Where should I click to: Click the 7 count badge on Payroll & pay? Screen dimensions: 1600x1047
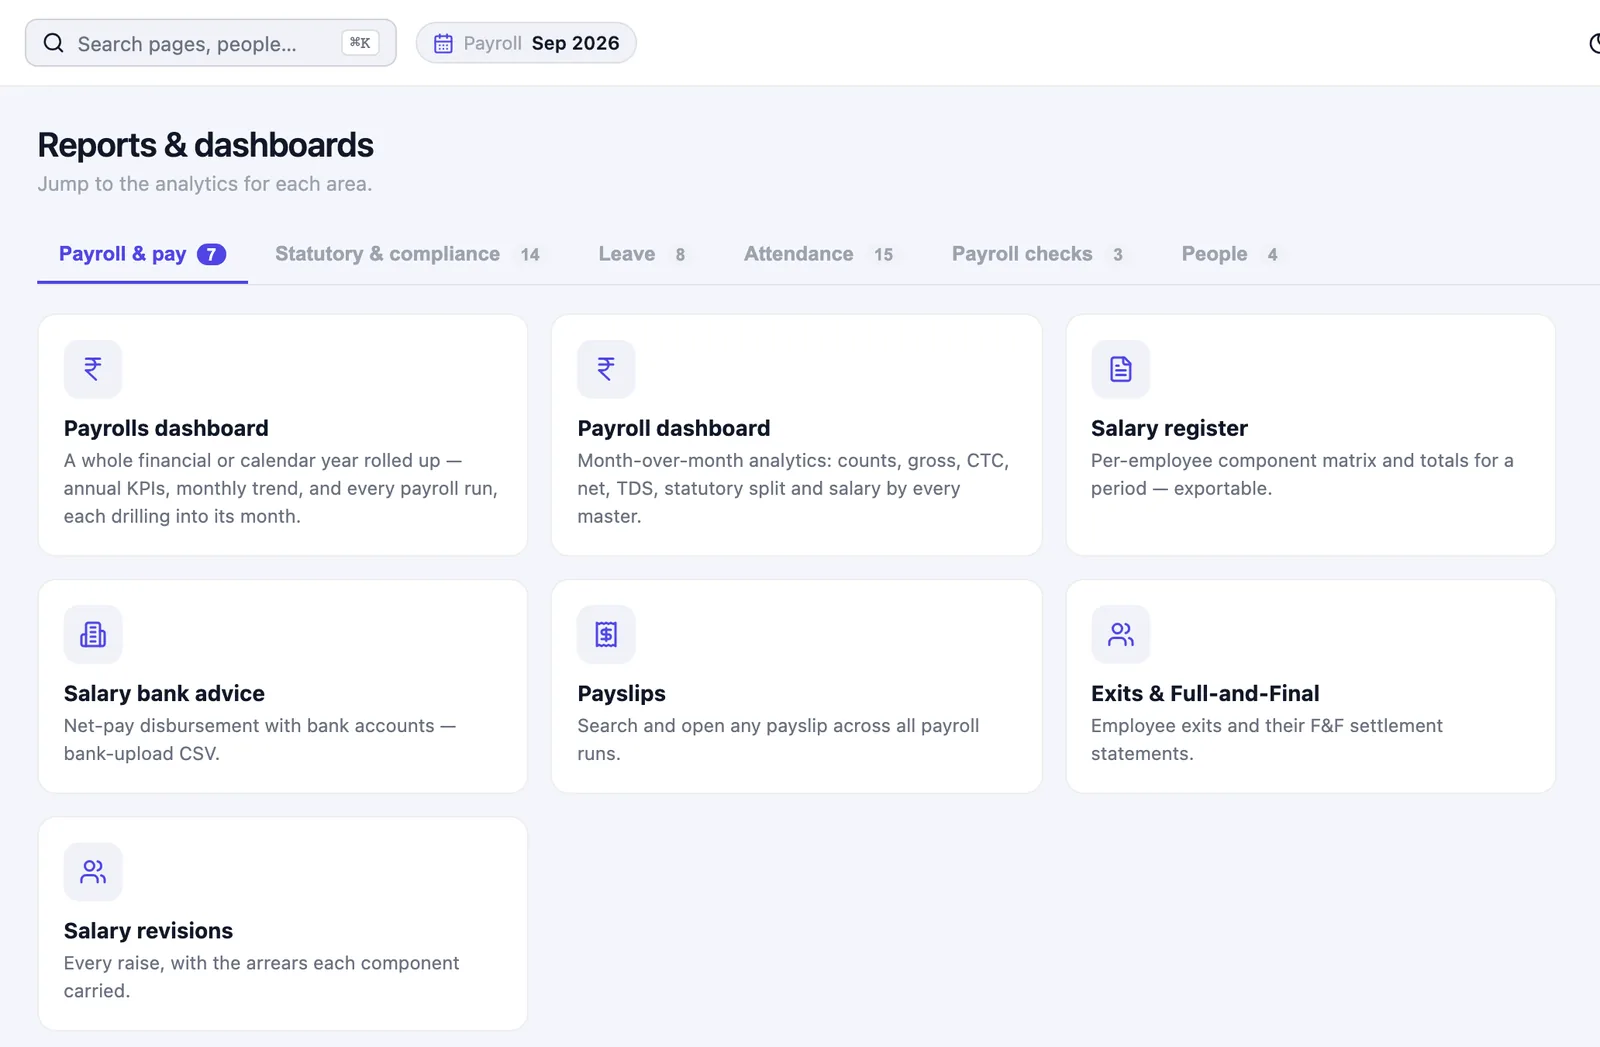coord(211,254)
